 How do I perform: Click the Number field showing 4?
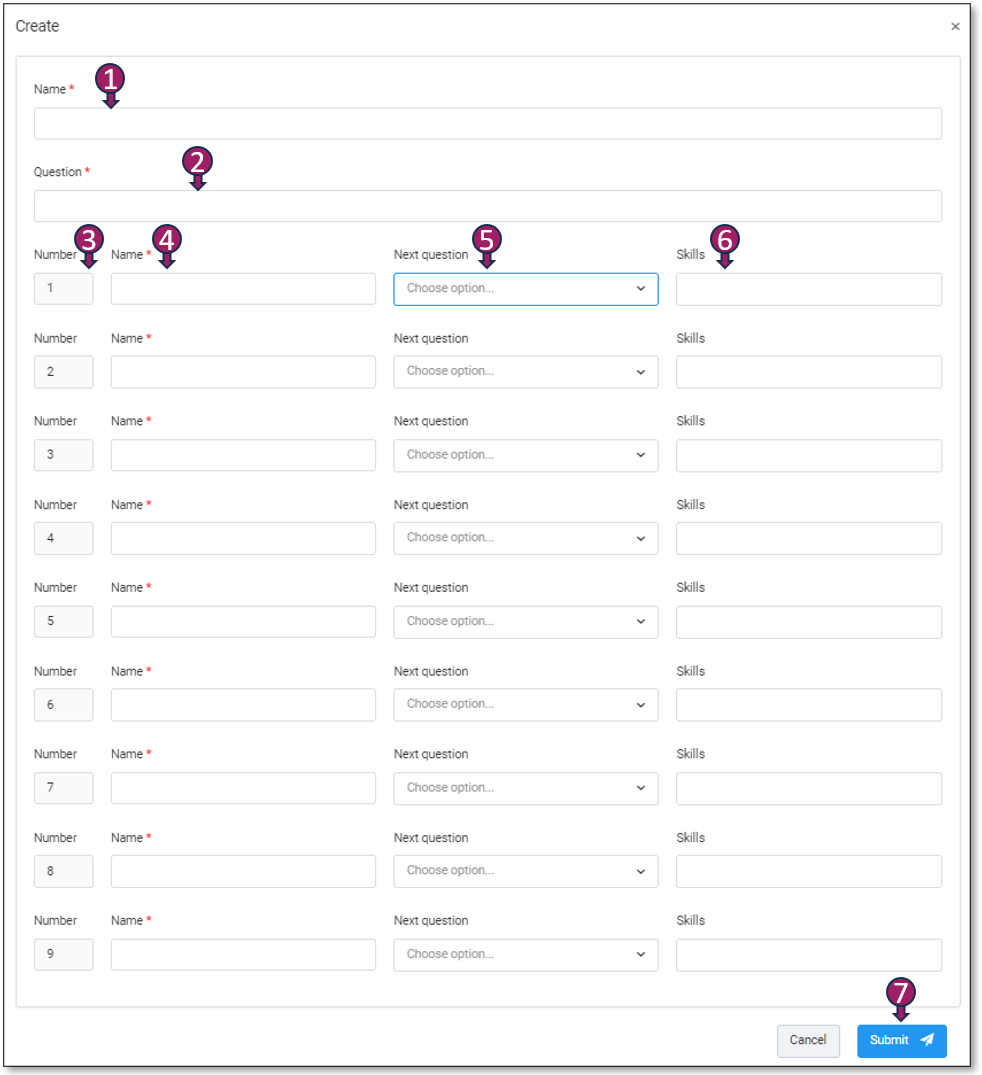pos(63,538)
